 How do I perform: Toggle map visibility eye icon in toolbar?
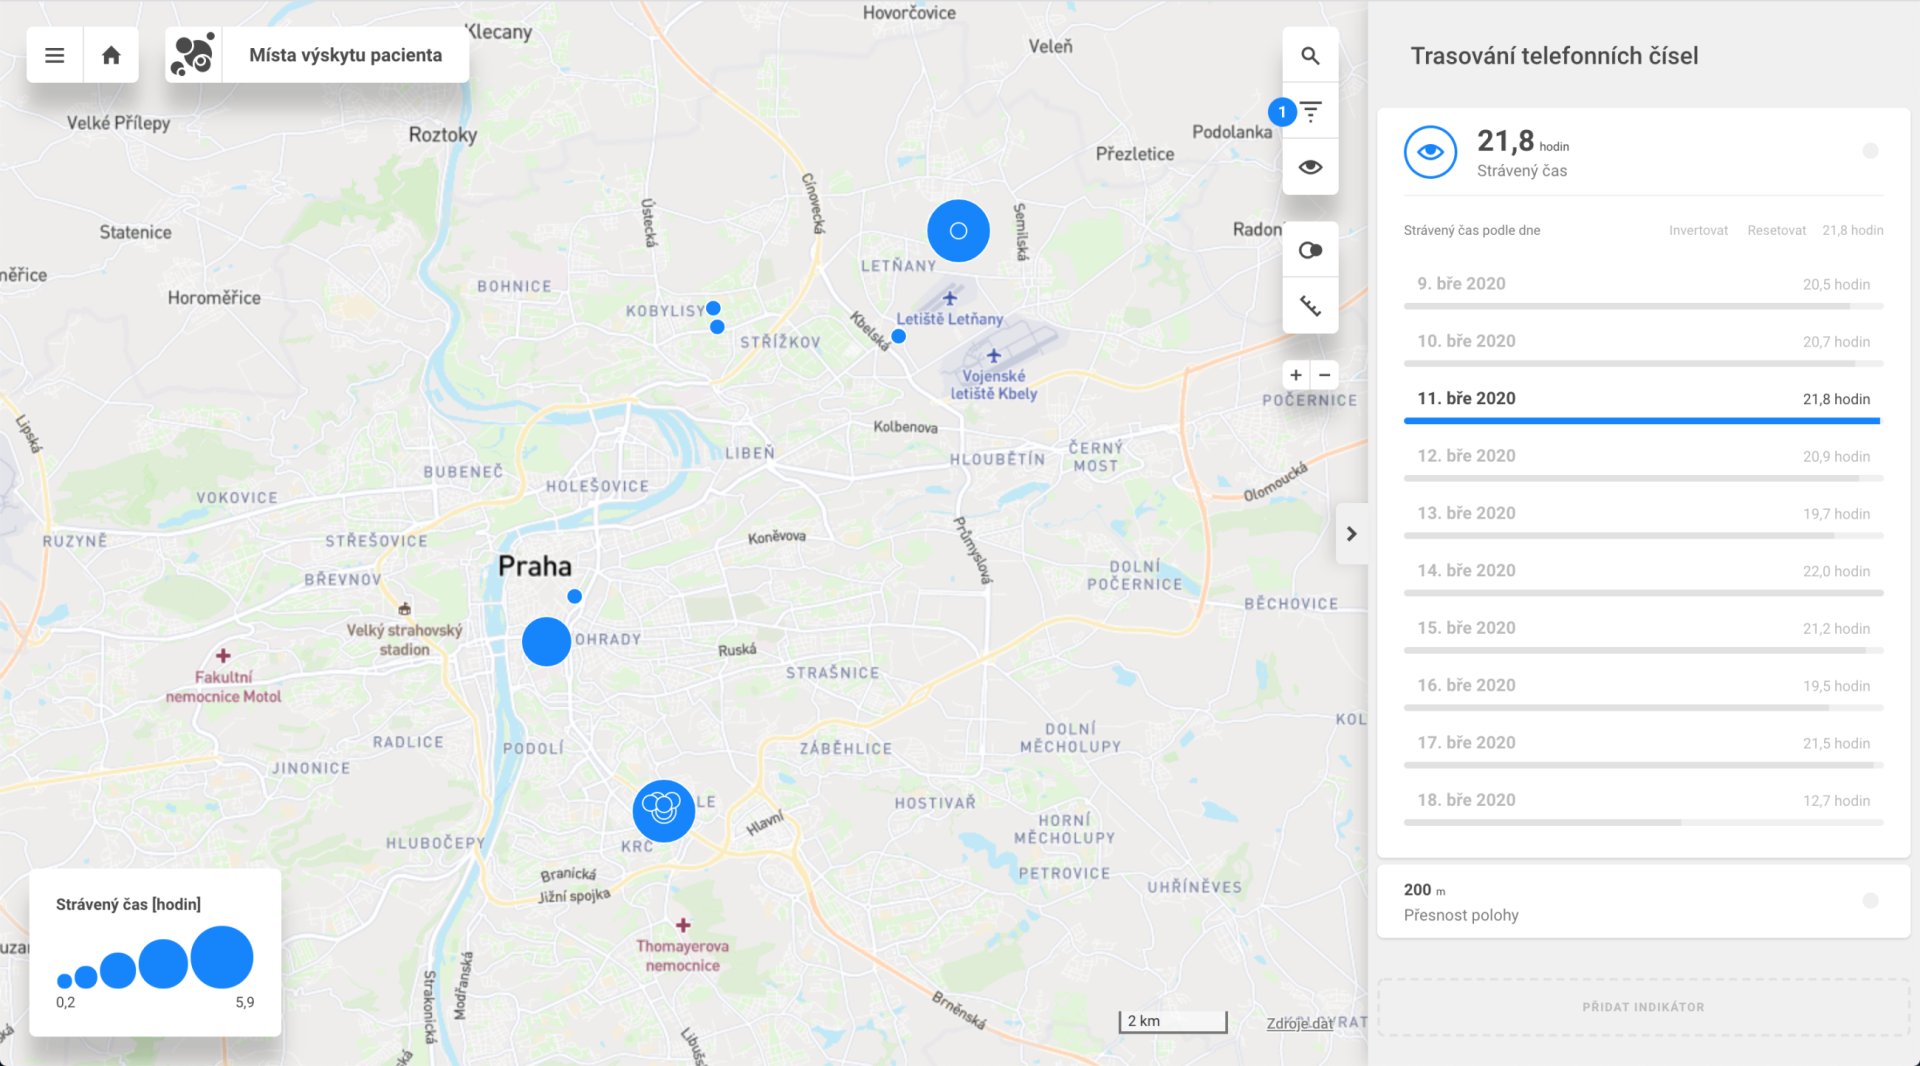tap(1310, 167)
